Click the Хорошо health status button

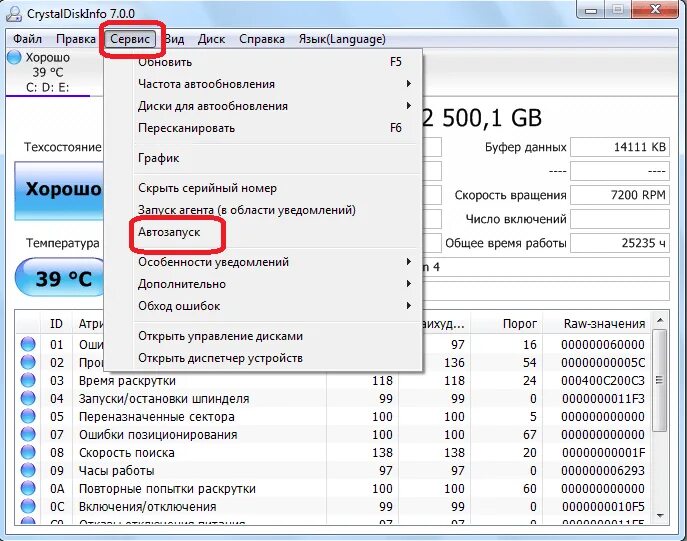60,190
